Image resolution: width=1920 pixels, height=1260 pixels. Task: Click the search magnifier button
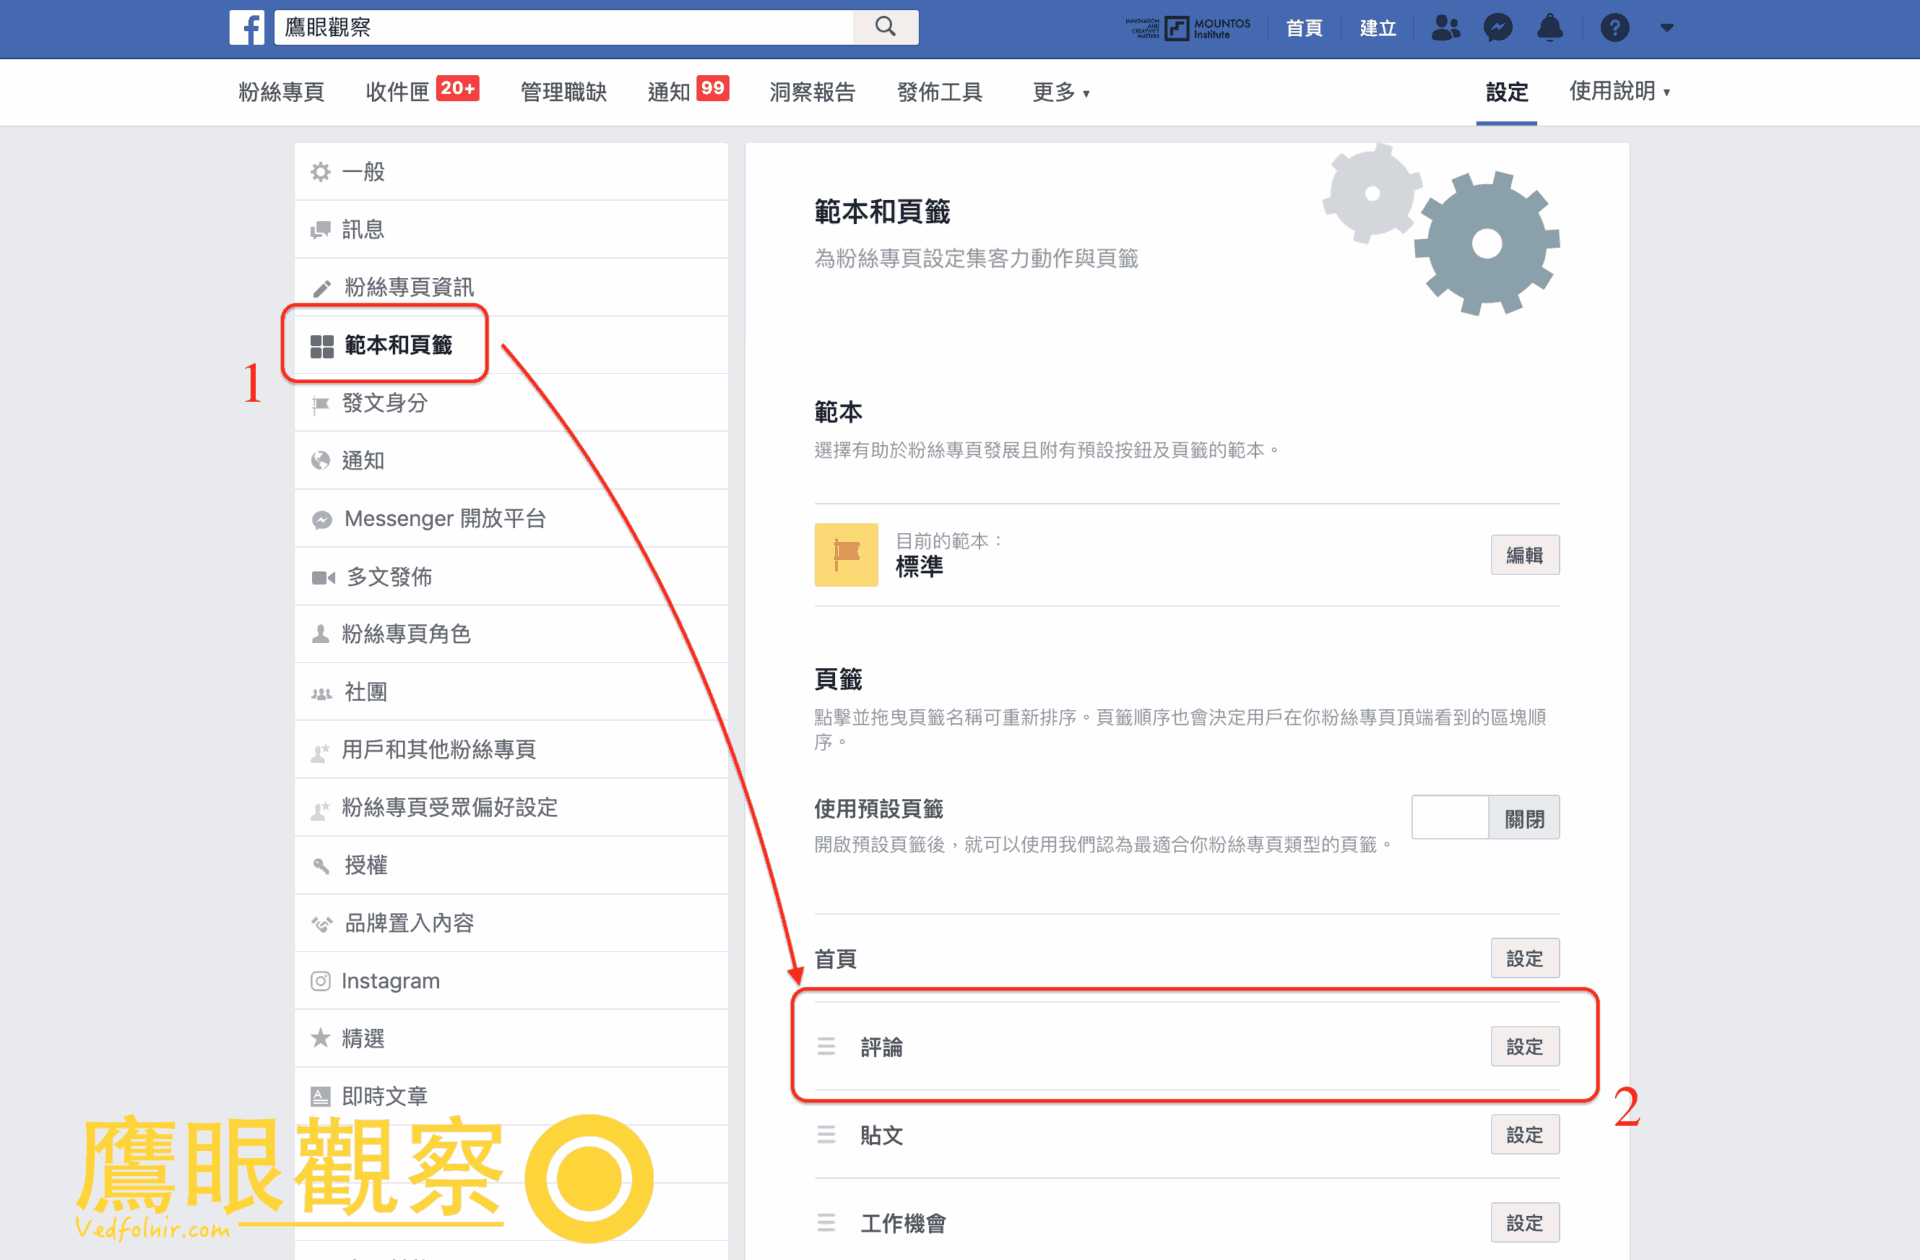pyautogui.click(x=886, y=27)
